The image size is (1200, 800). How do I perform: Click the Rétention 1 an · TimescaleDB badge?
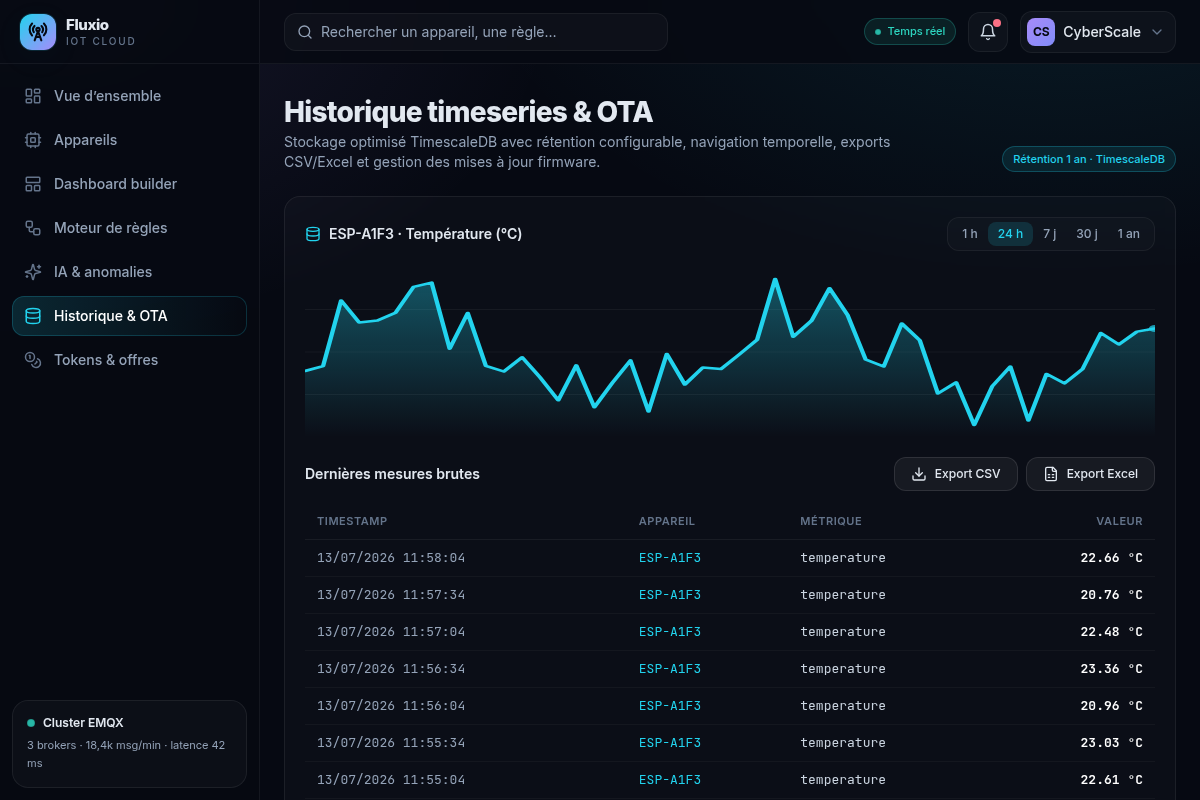click(x=1089, y=159)
